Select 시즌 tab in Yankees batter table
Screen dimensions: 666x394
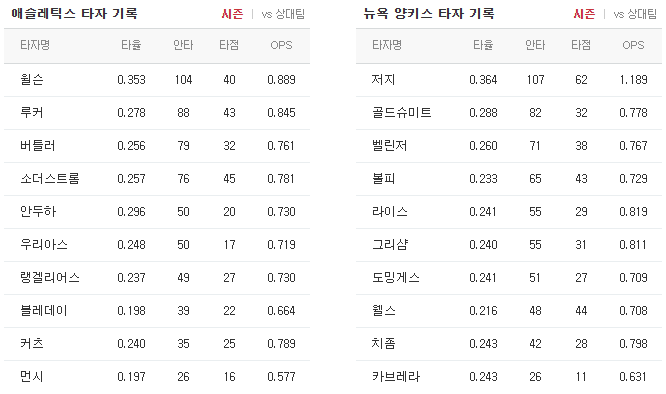[x=584, y=14]
